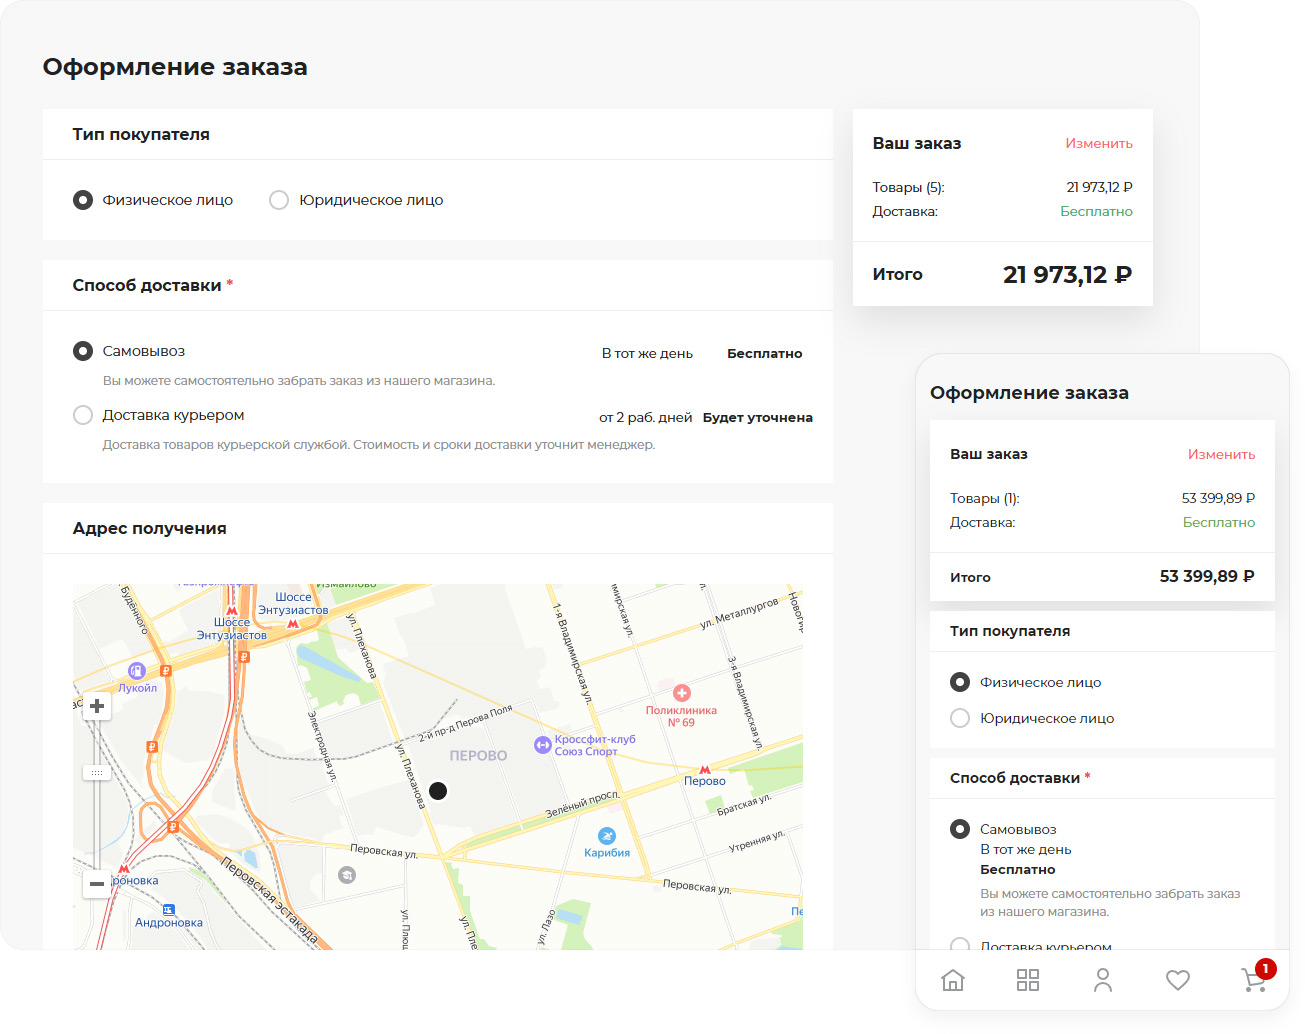Zoom out the map with minus button

click(97, 884)
